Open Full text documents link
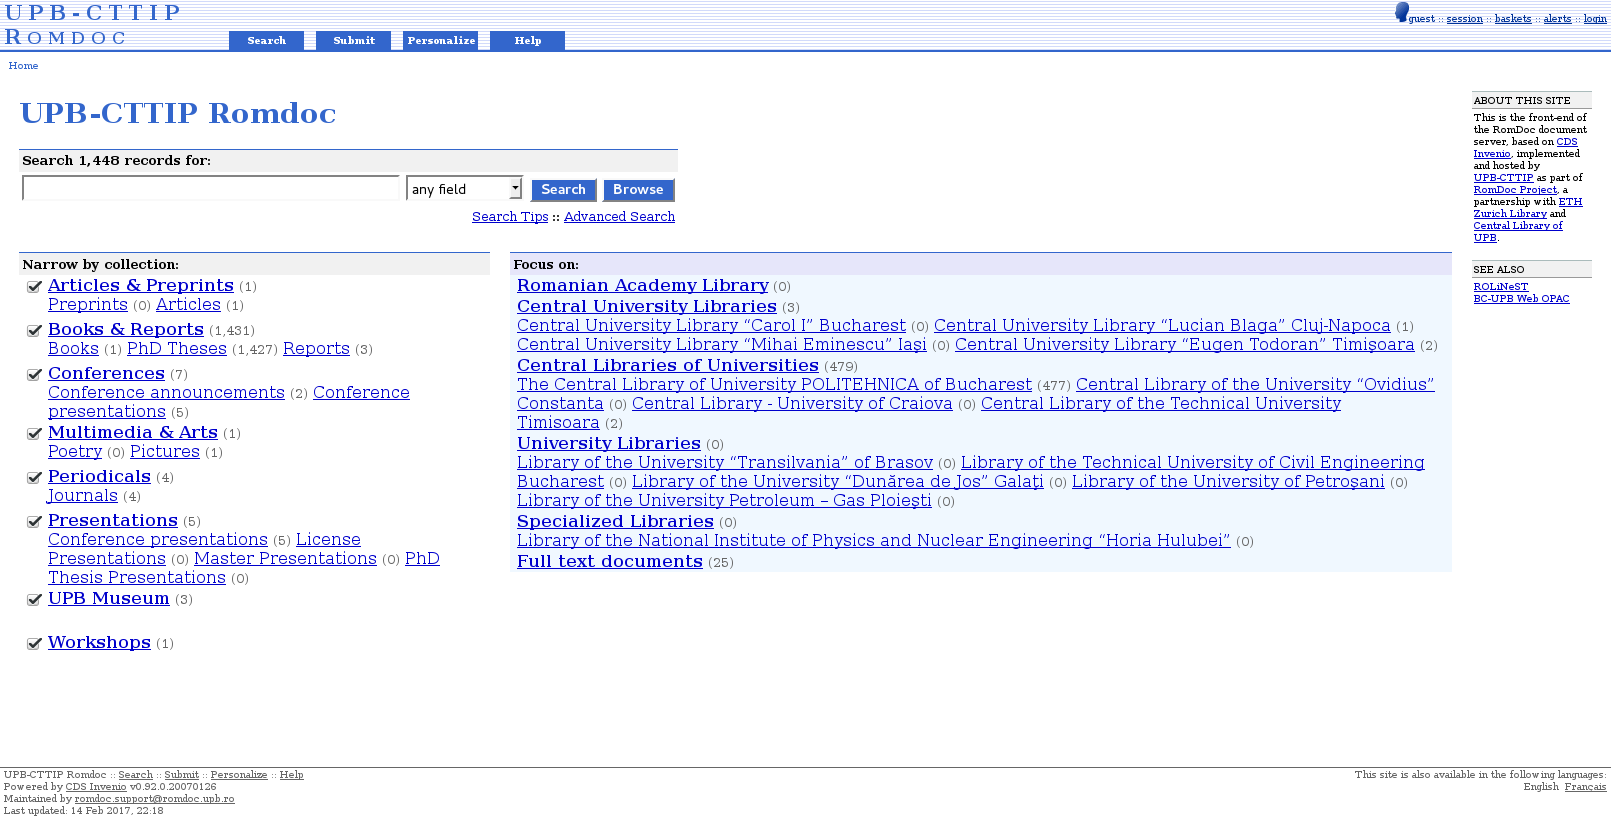Screen dimensions: 1611x820 click(x=610, y=562)
